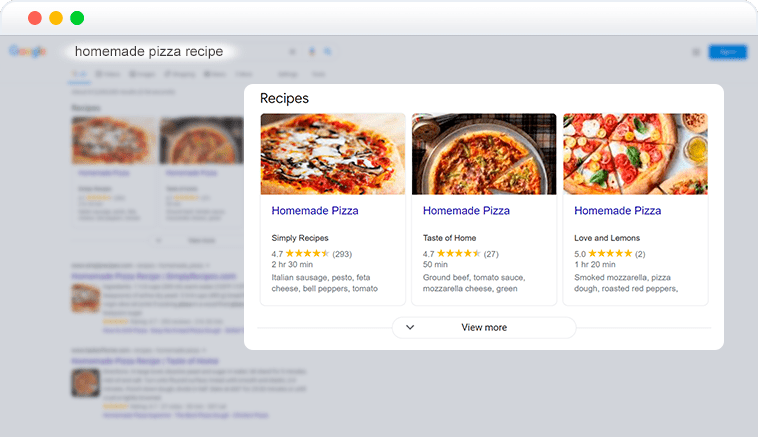
Task: Open the Love and Lemons pizza thumbnail
Action: pyautogui.click(x=635, y=154)
